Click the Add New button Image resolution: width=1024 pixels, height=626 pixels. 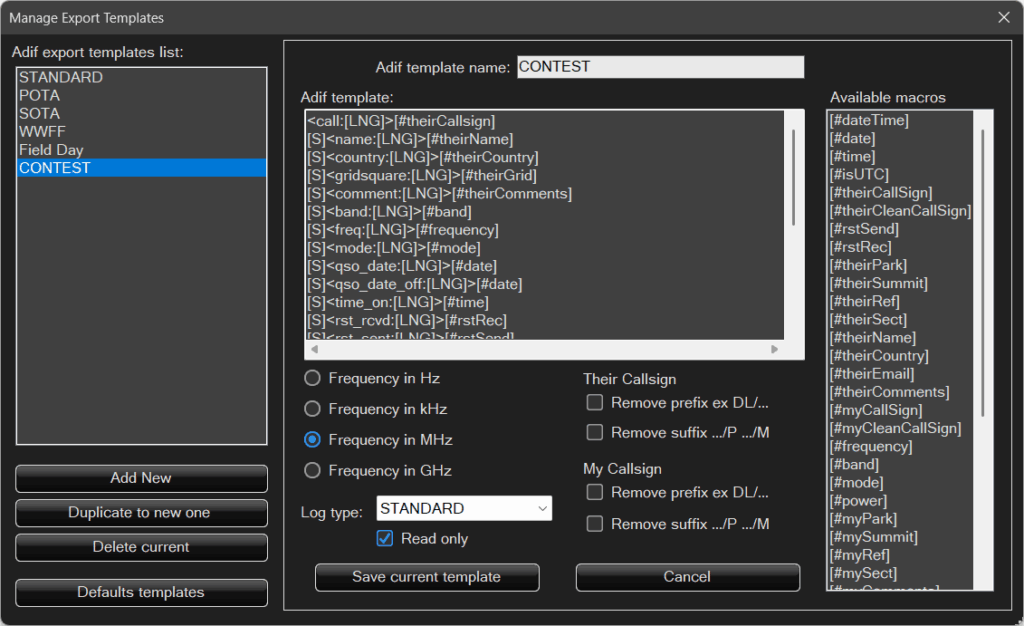pyautogui.click(x=141, y=478)
